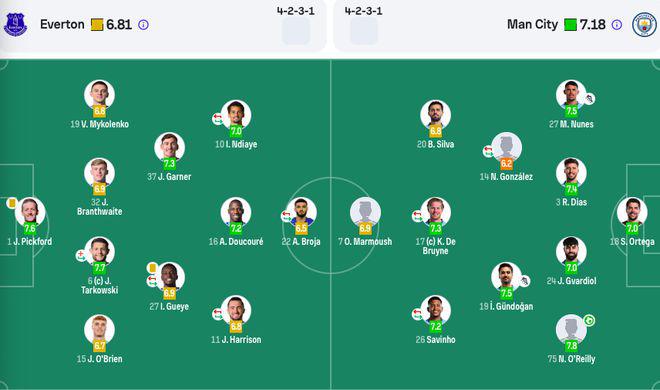Open A. Doucouré player name link
The height and width of the screenshot is (390, 660).
(x=236, y=241)
